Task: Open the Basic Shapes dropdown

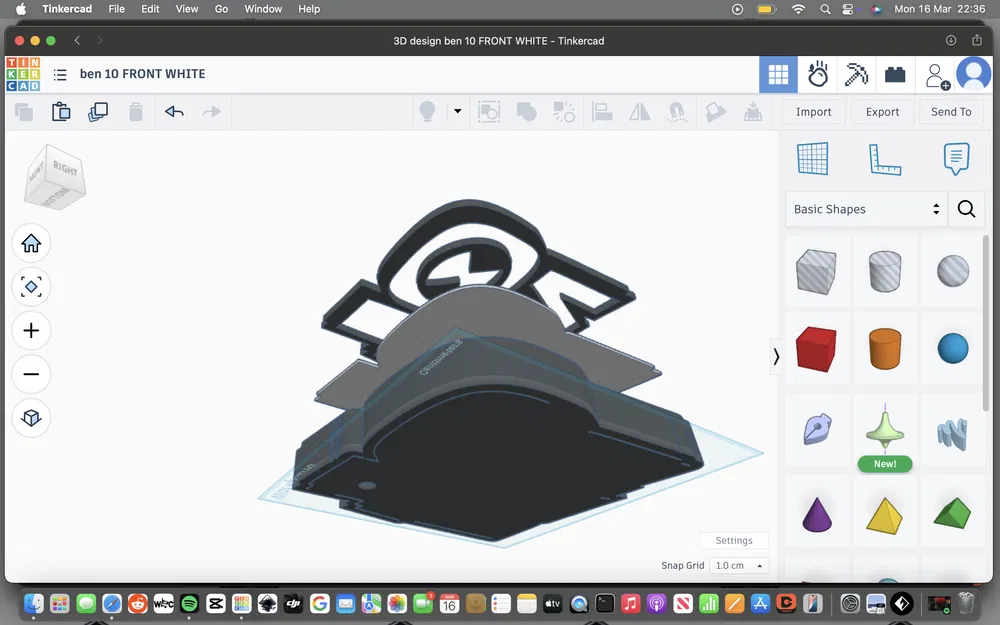Action: [x=865, y=209]
